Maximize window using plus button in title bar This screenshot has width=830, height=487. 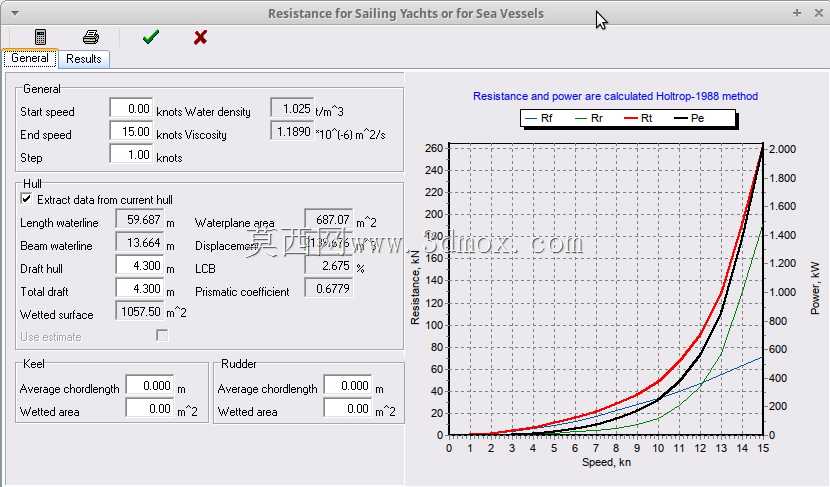(797, 13)
